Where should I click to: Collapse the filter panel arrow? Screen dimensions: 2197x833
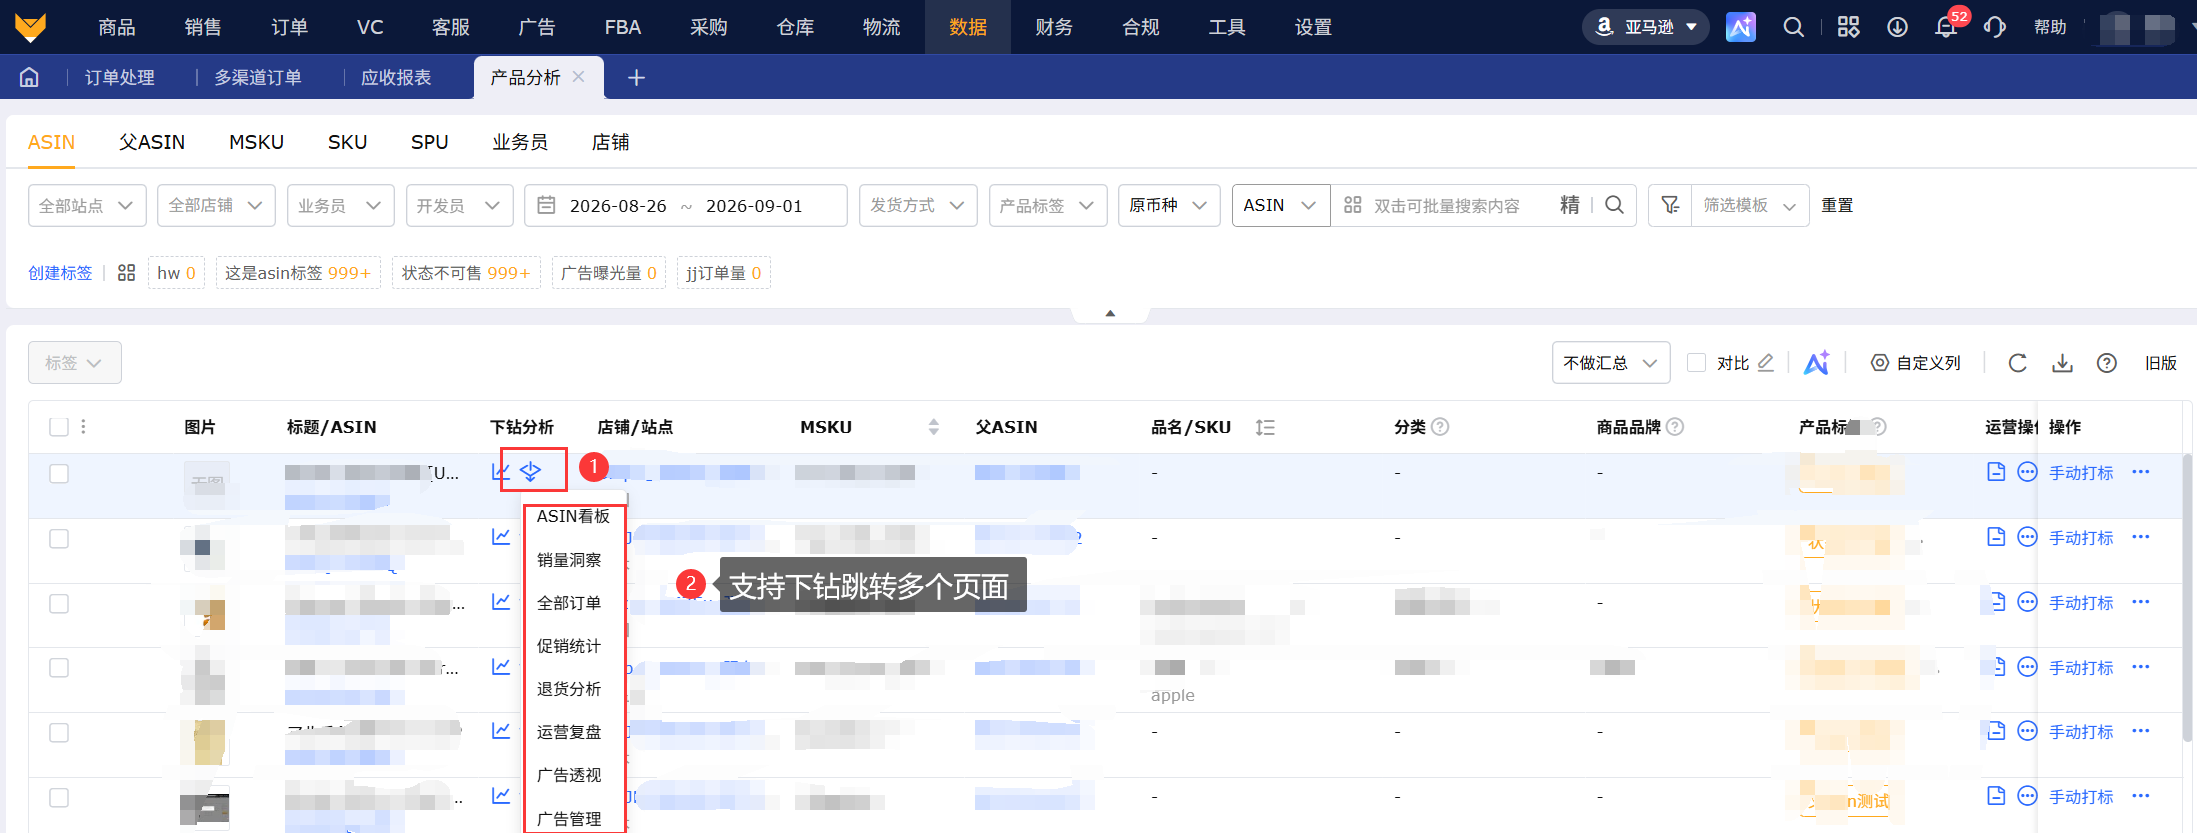pos(1110,313)
